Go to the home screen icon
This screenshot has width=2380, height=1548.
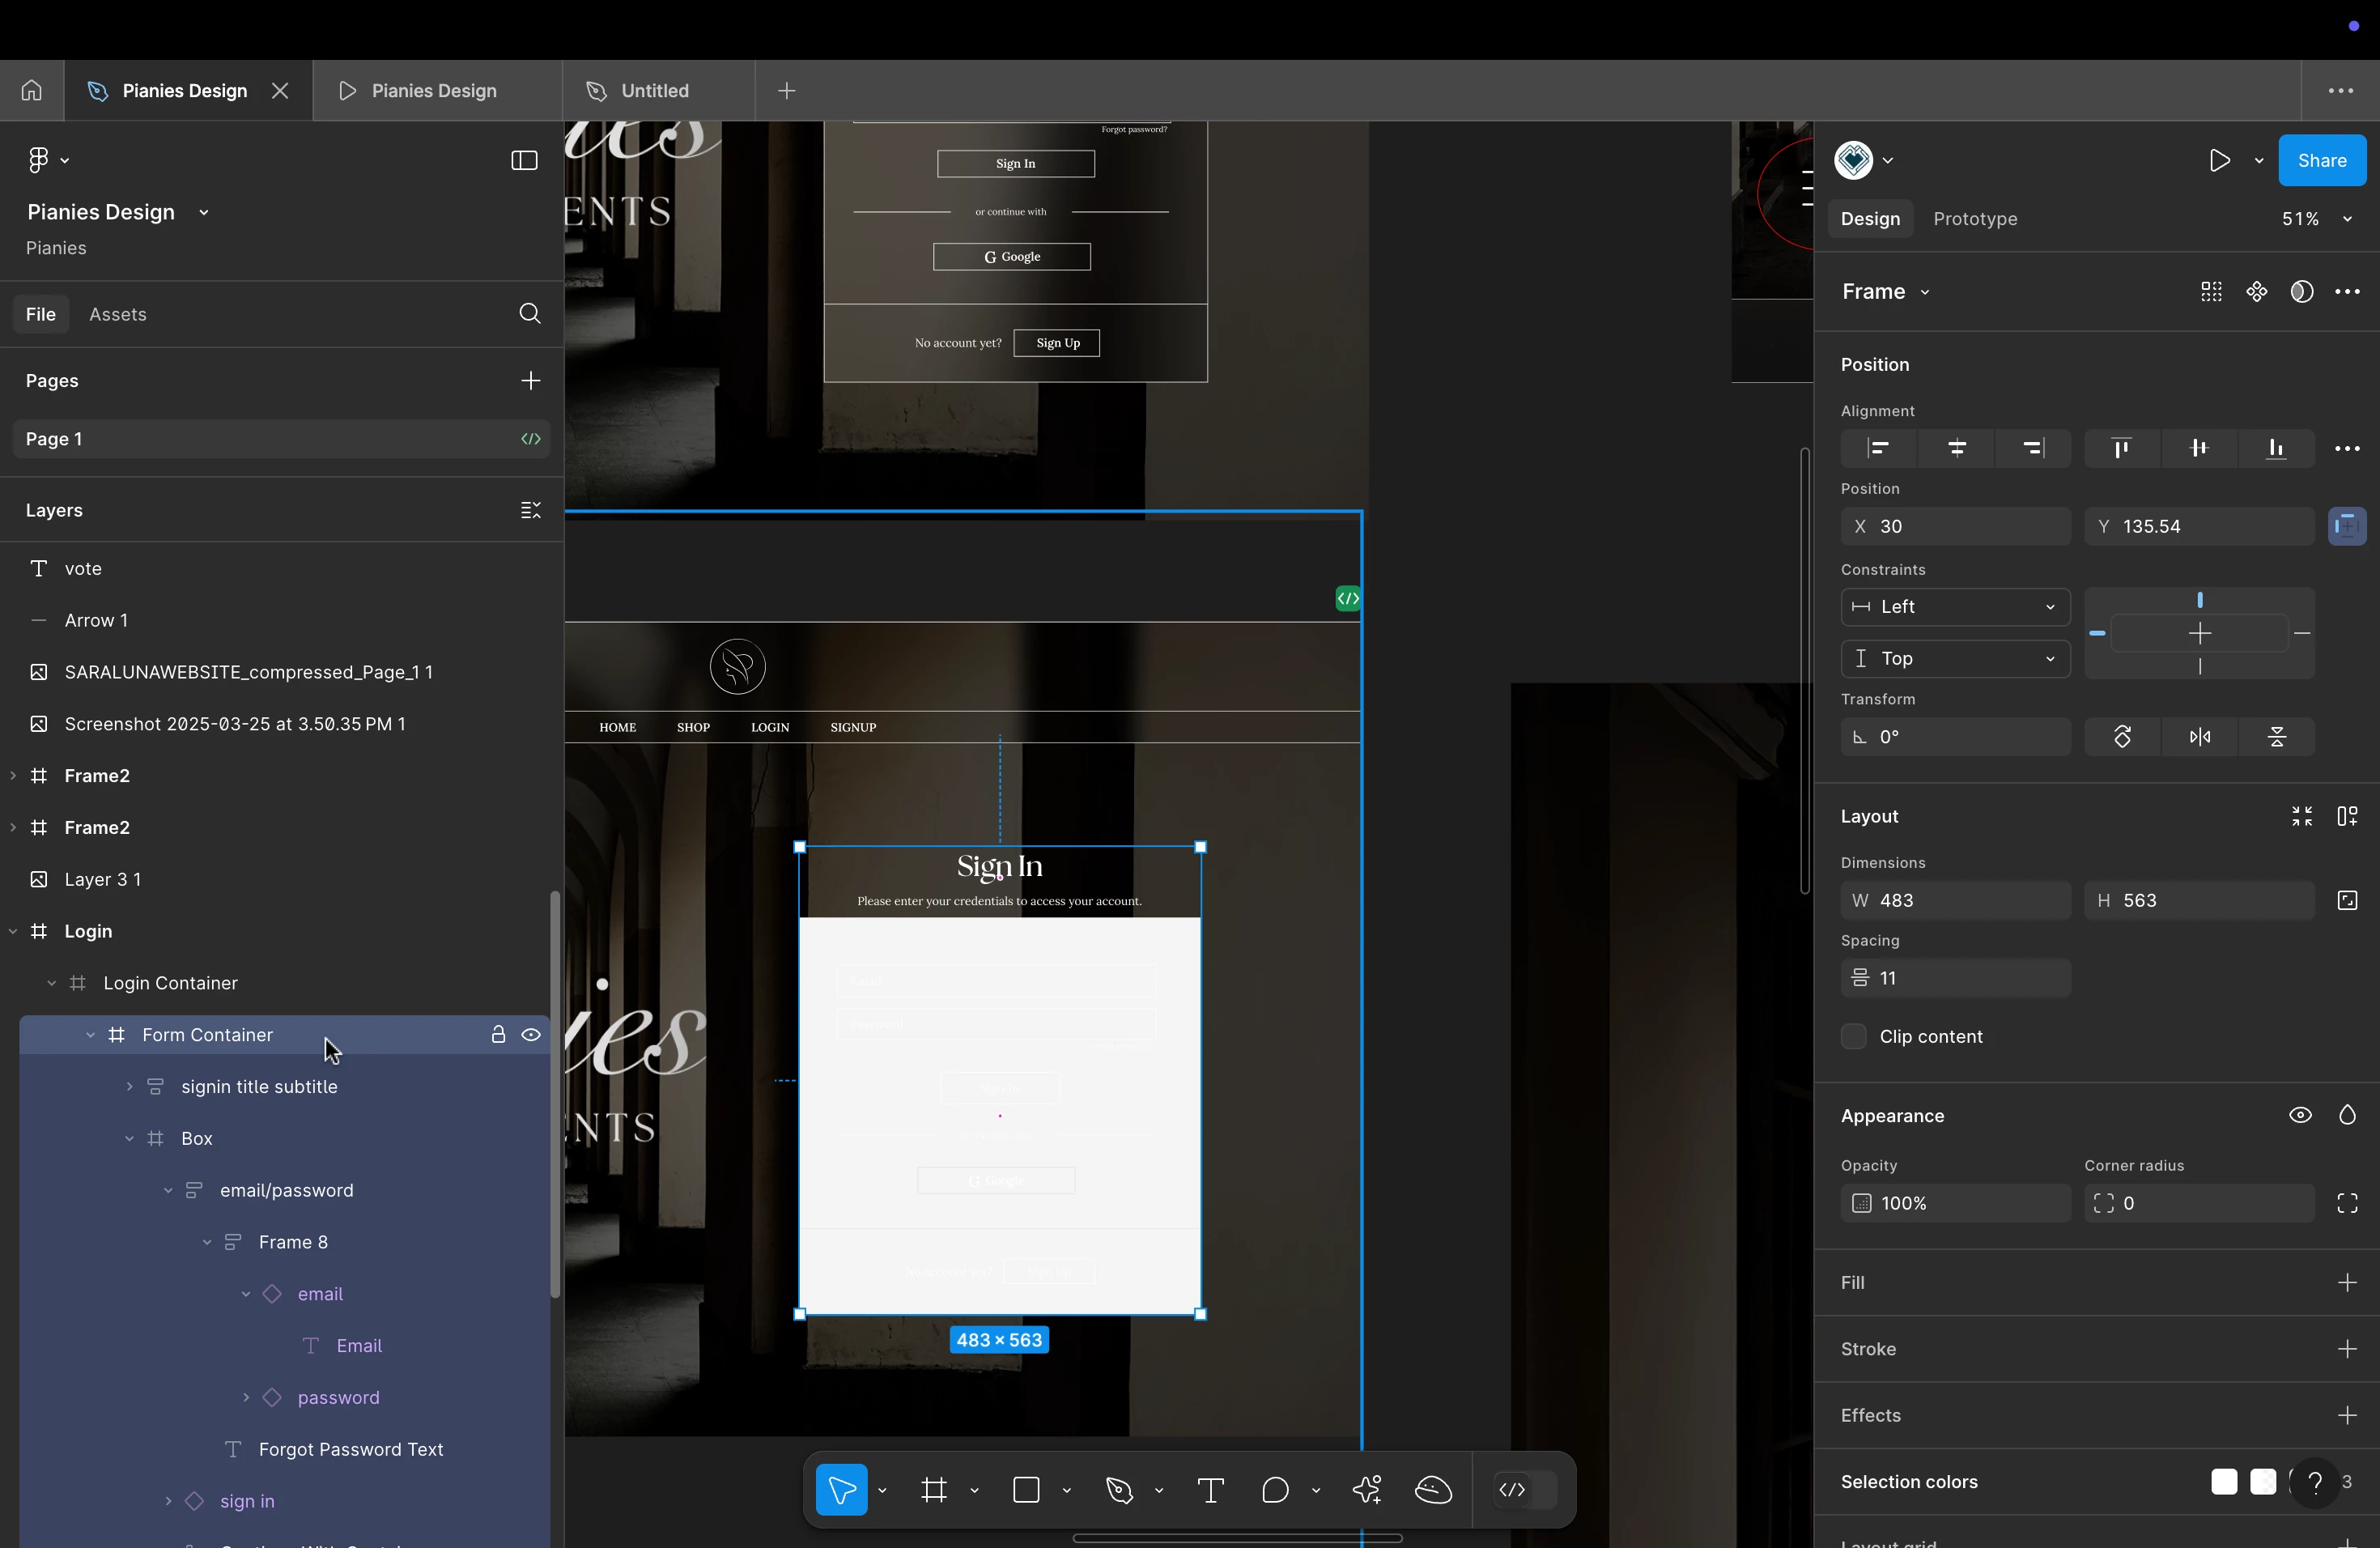point(32,91)
